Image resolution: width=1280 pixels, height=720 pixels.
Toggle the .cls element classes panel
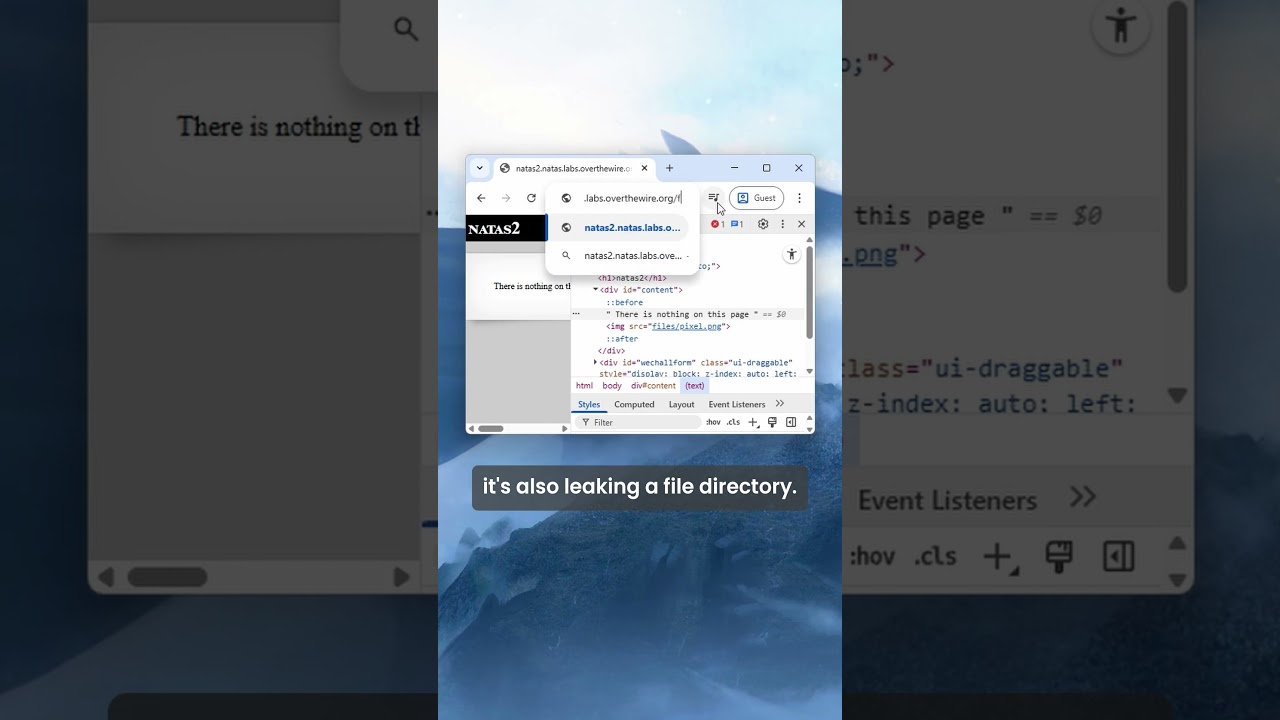(x=733, y=422)
